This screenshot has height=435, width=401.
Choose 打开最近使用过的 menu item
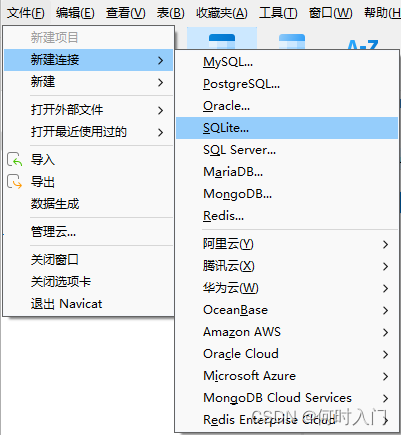pyautogui.click(x=88, y=132)
